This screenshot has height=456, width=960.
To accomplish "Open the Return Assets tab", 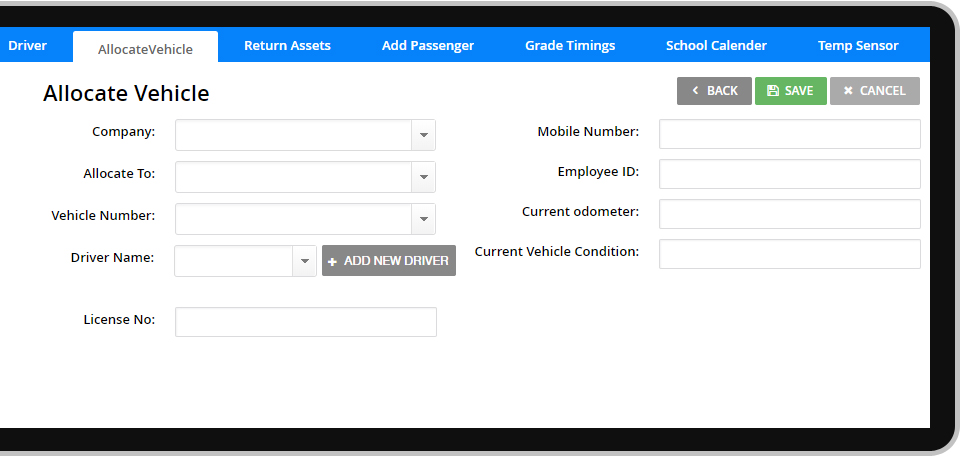I will [287, 45].
